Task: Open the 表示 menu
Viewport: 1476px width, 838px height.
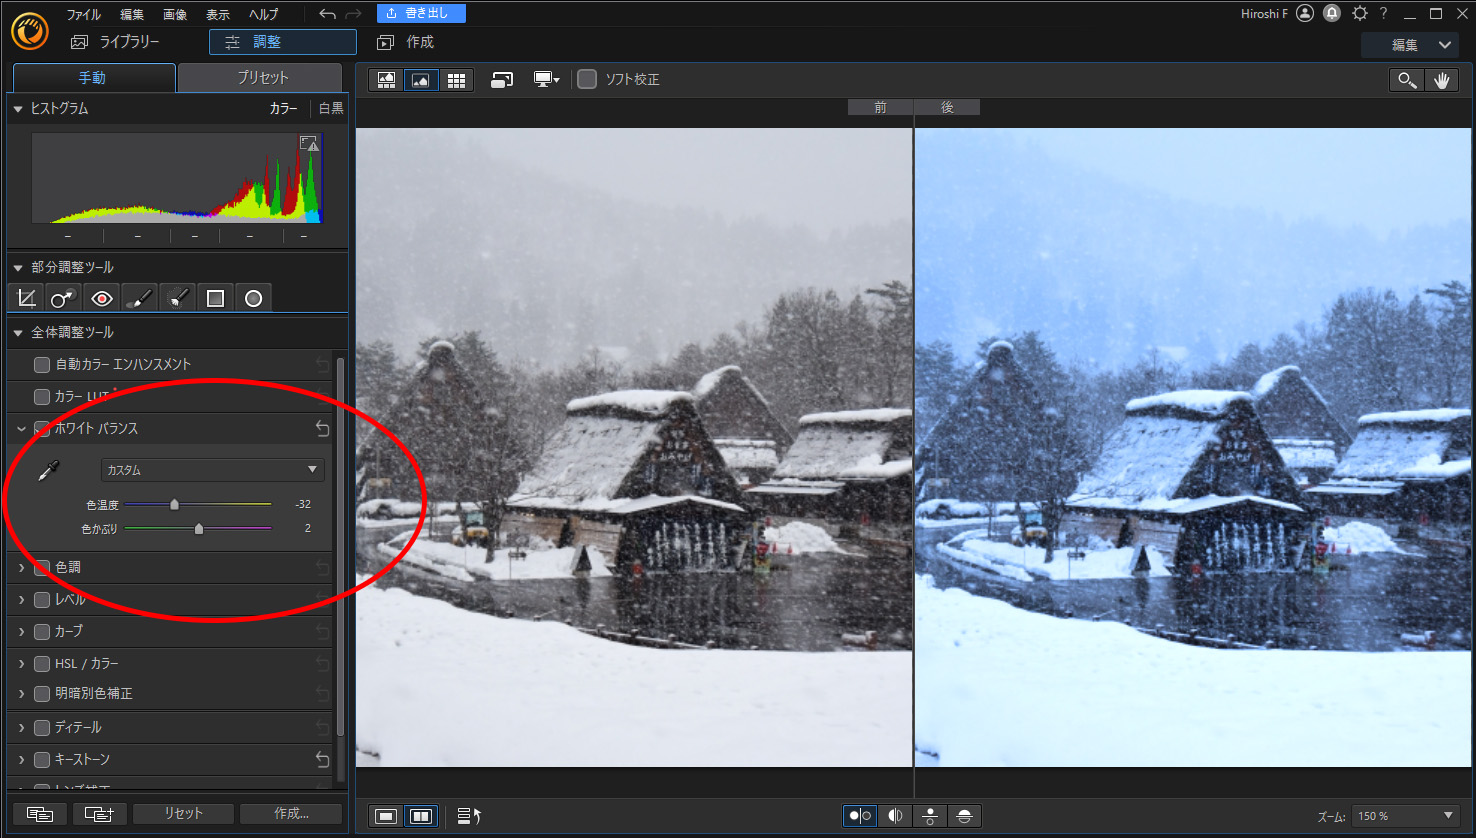Action: point(218,15)
